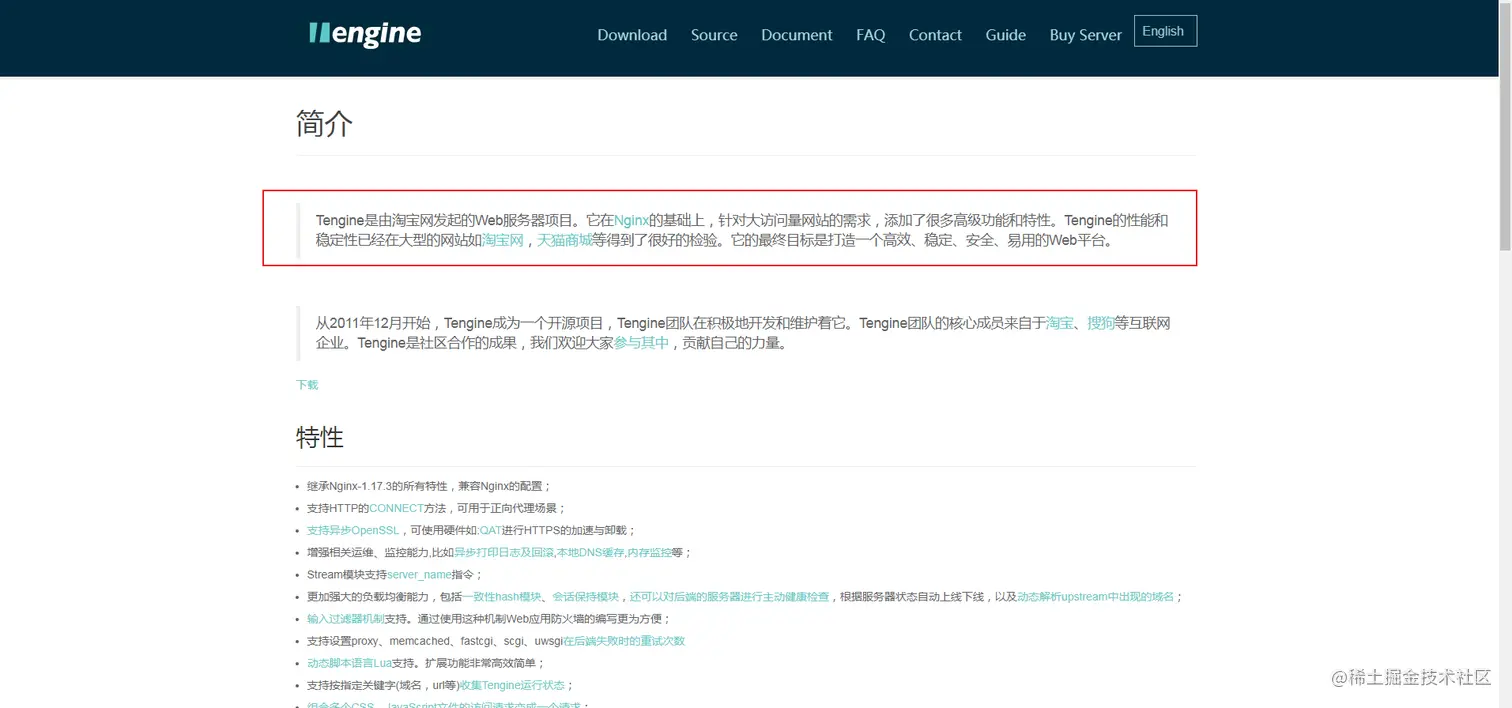Click the text 继承Nginx-1.17.3的所有特性

click(379, 486)
